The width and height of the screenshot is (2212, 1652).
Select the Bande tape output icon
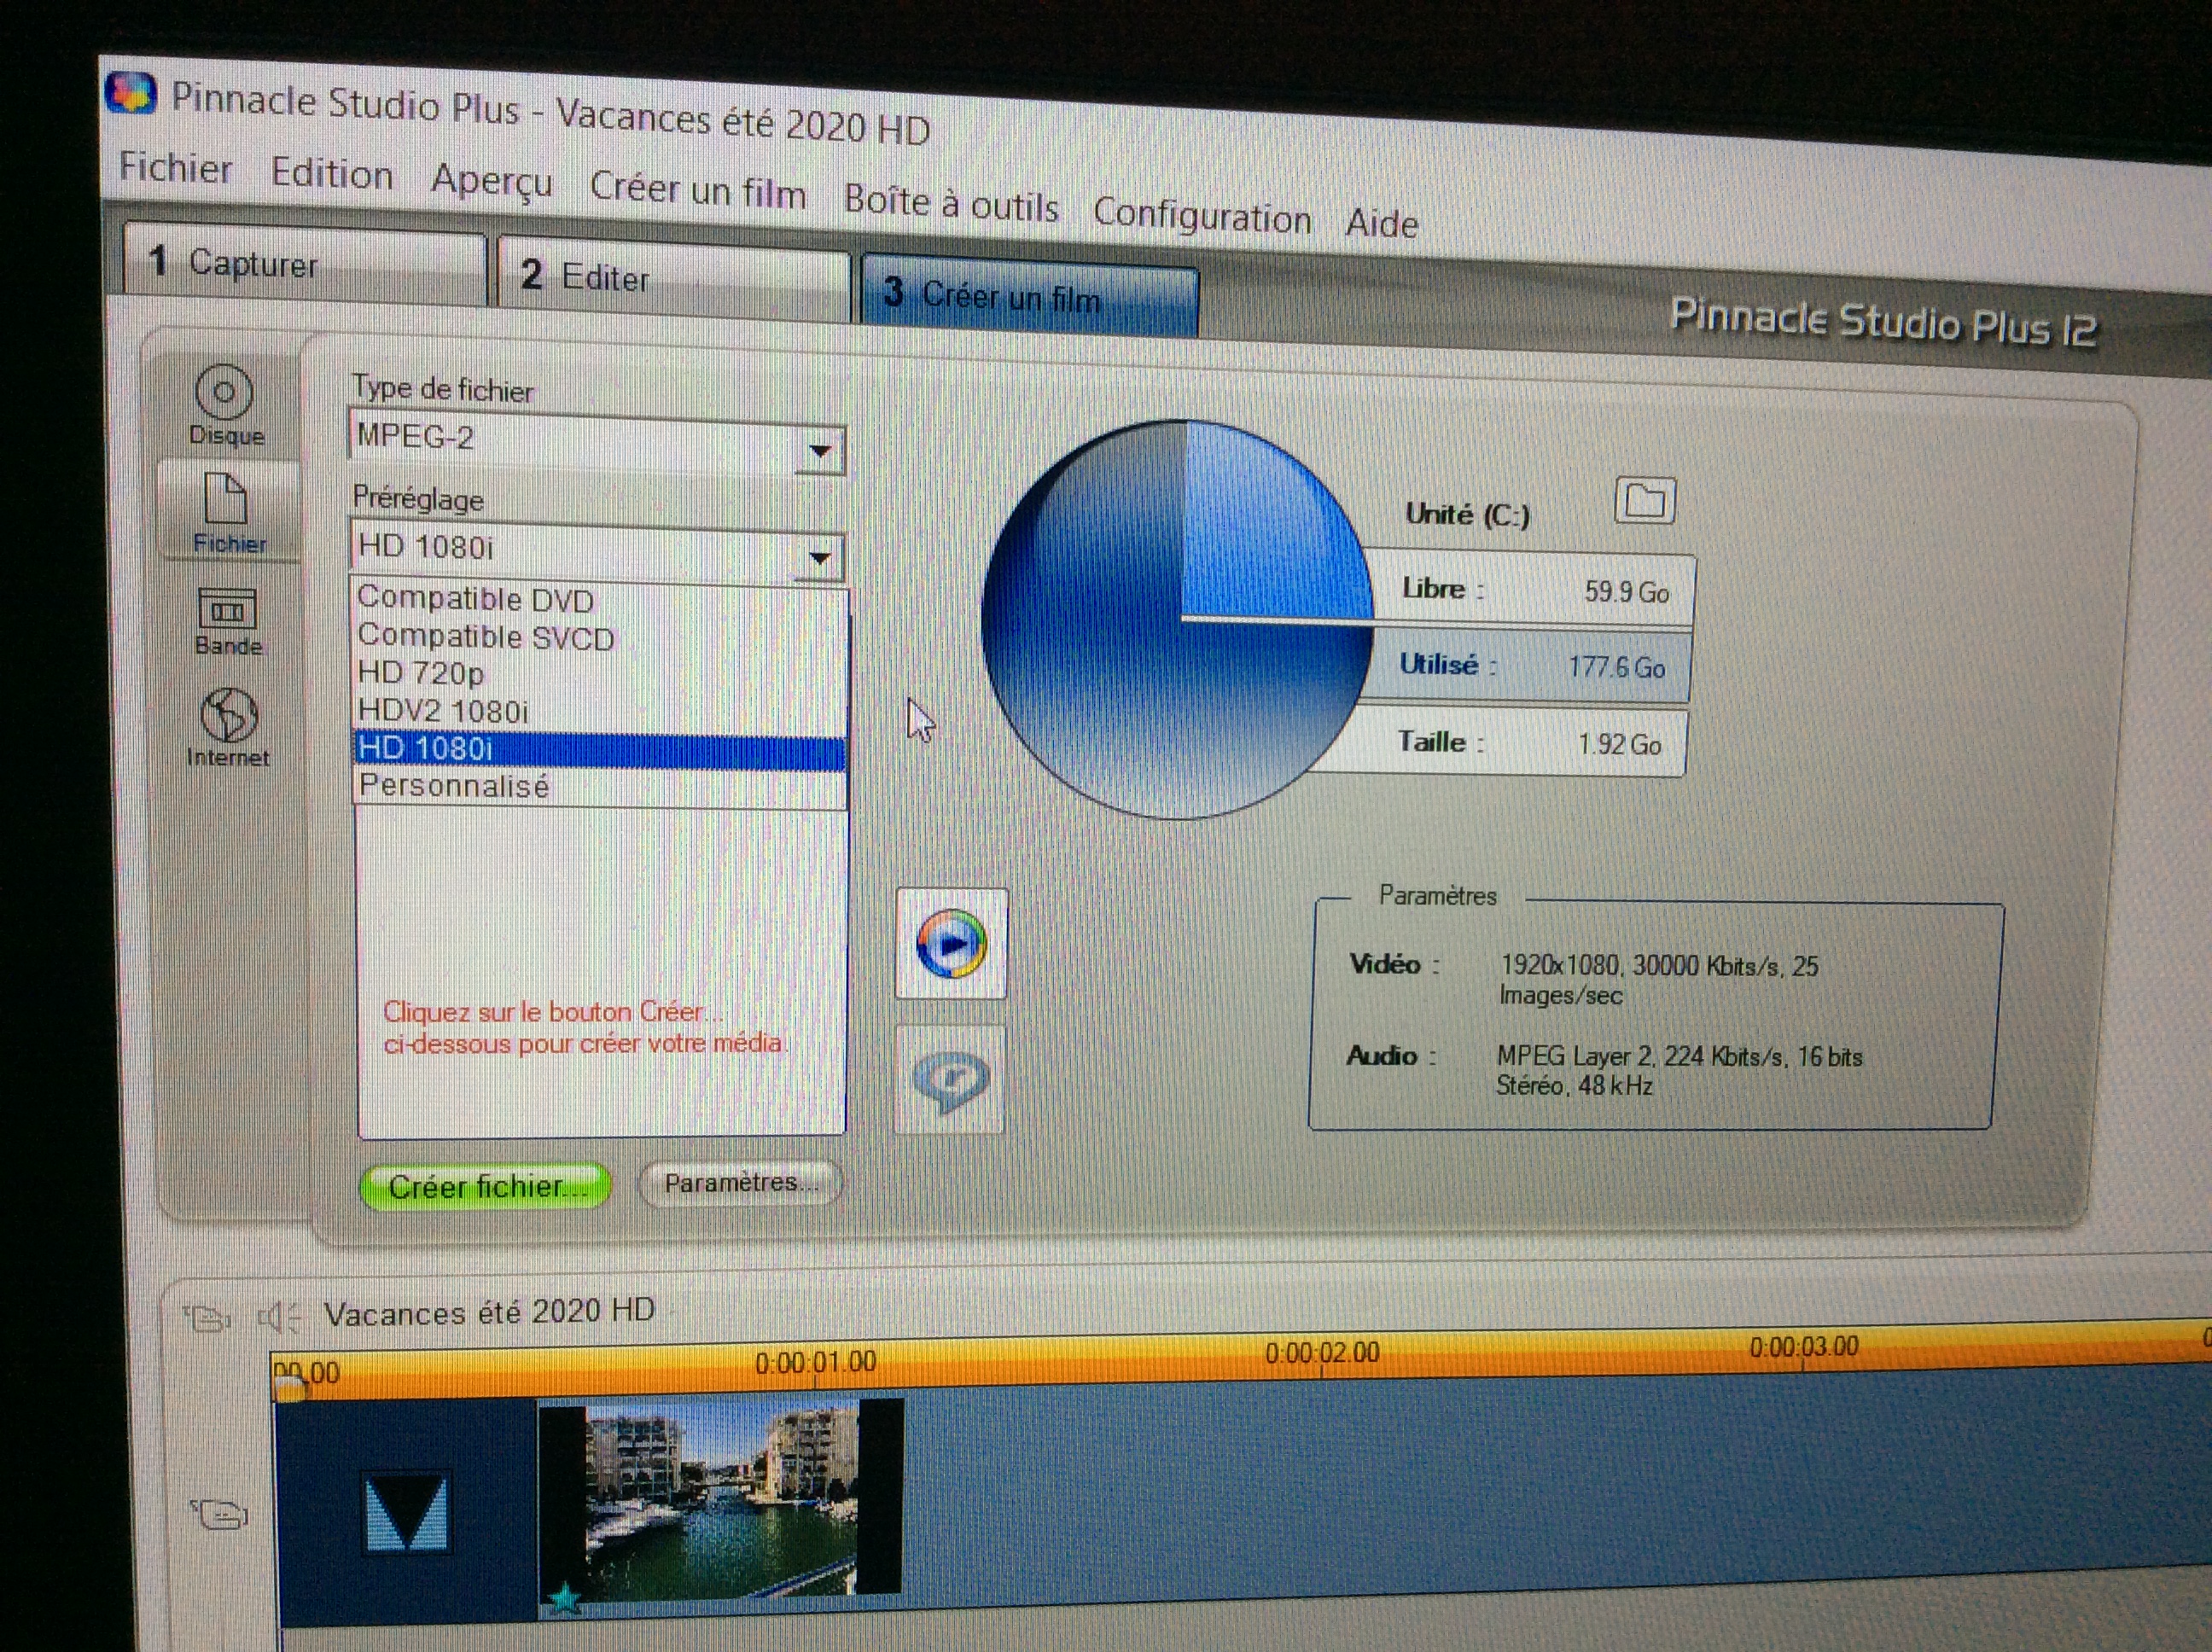228,621
